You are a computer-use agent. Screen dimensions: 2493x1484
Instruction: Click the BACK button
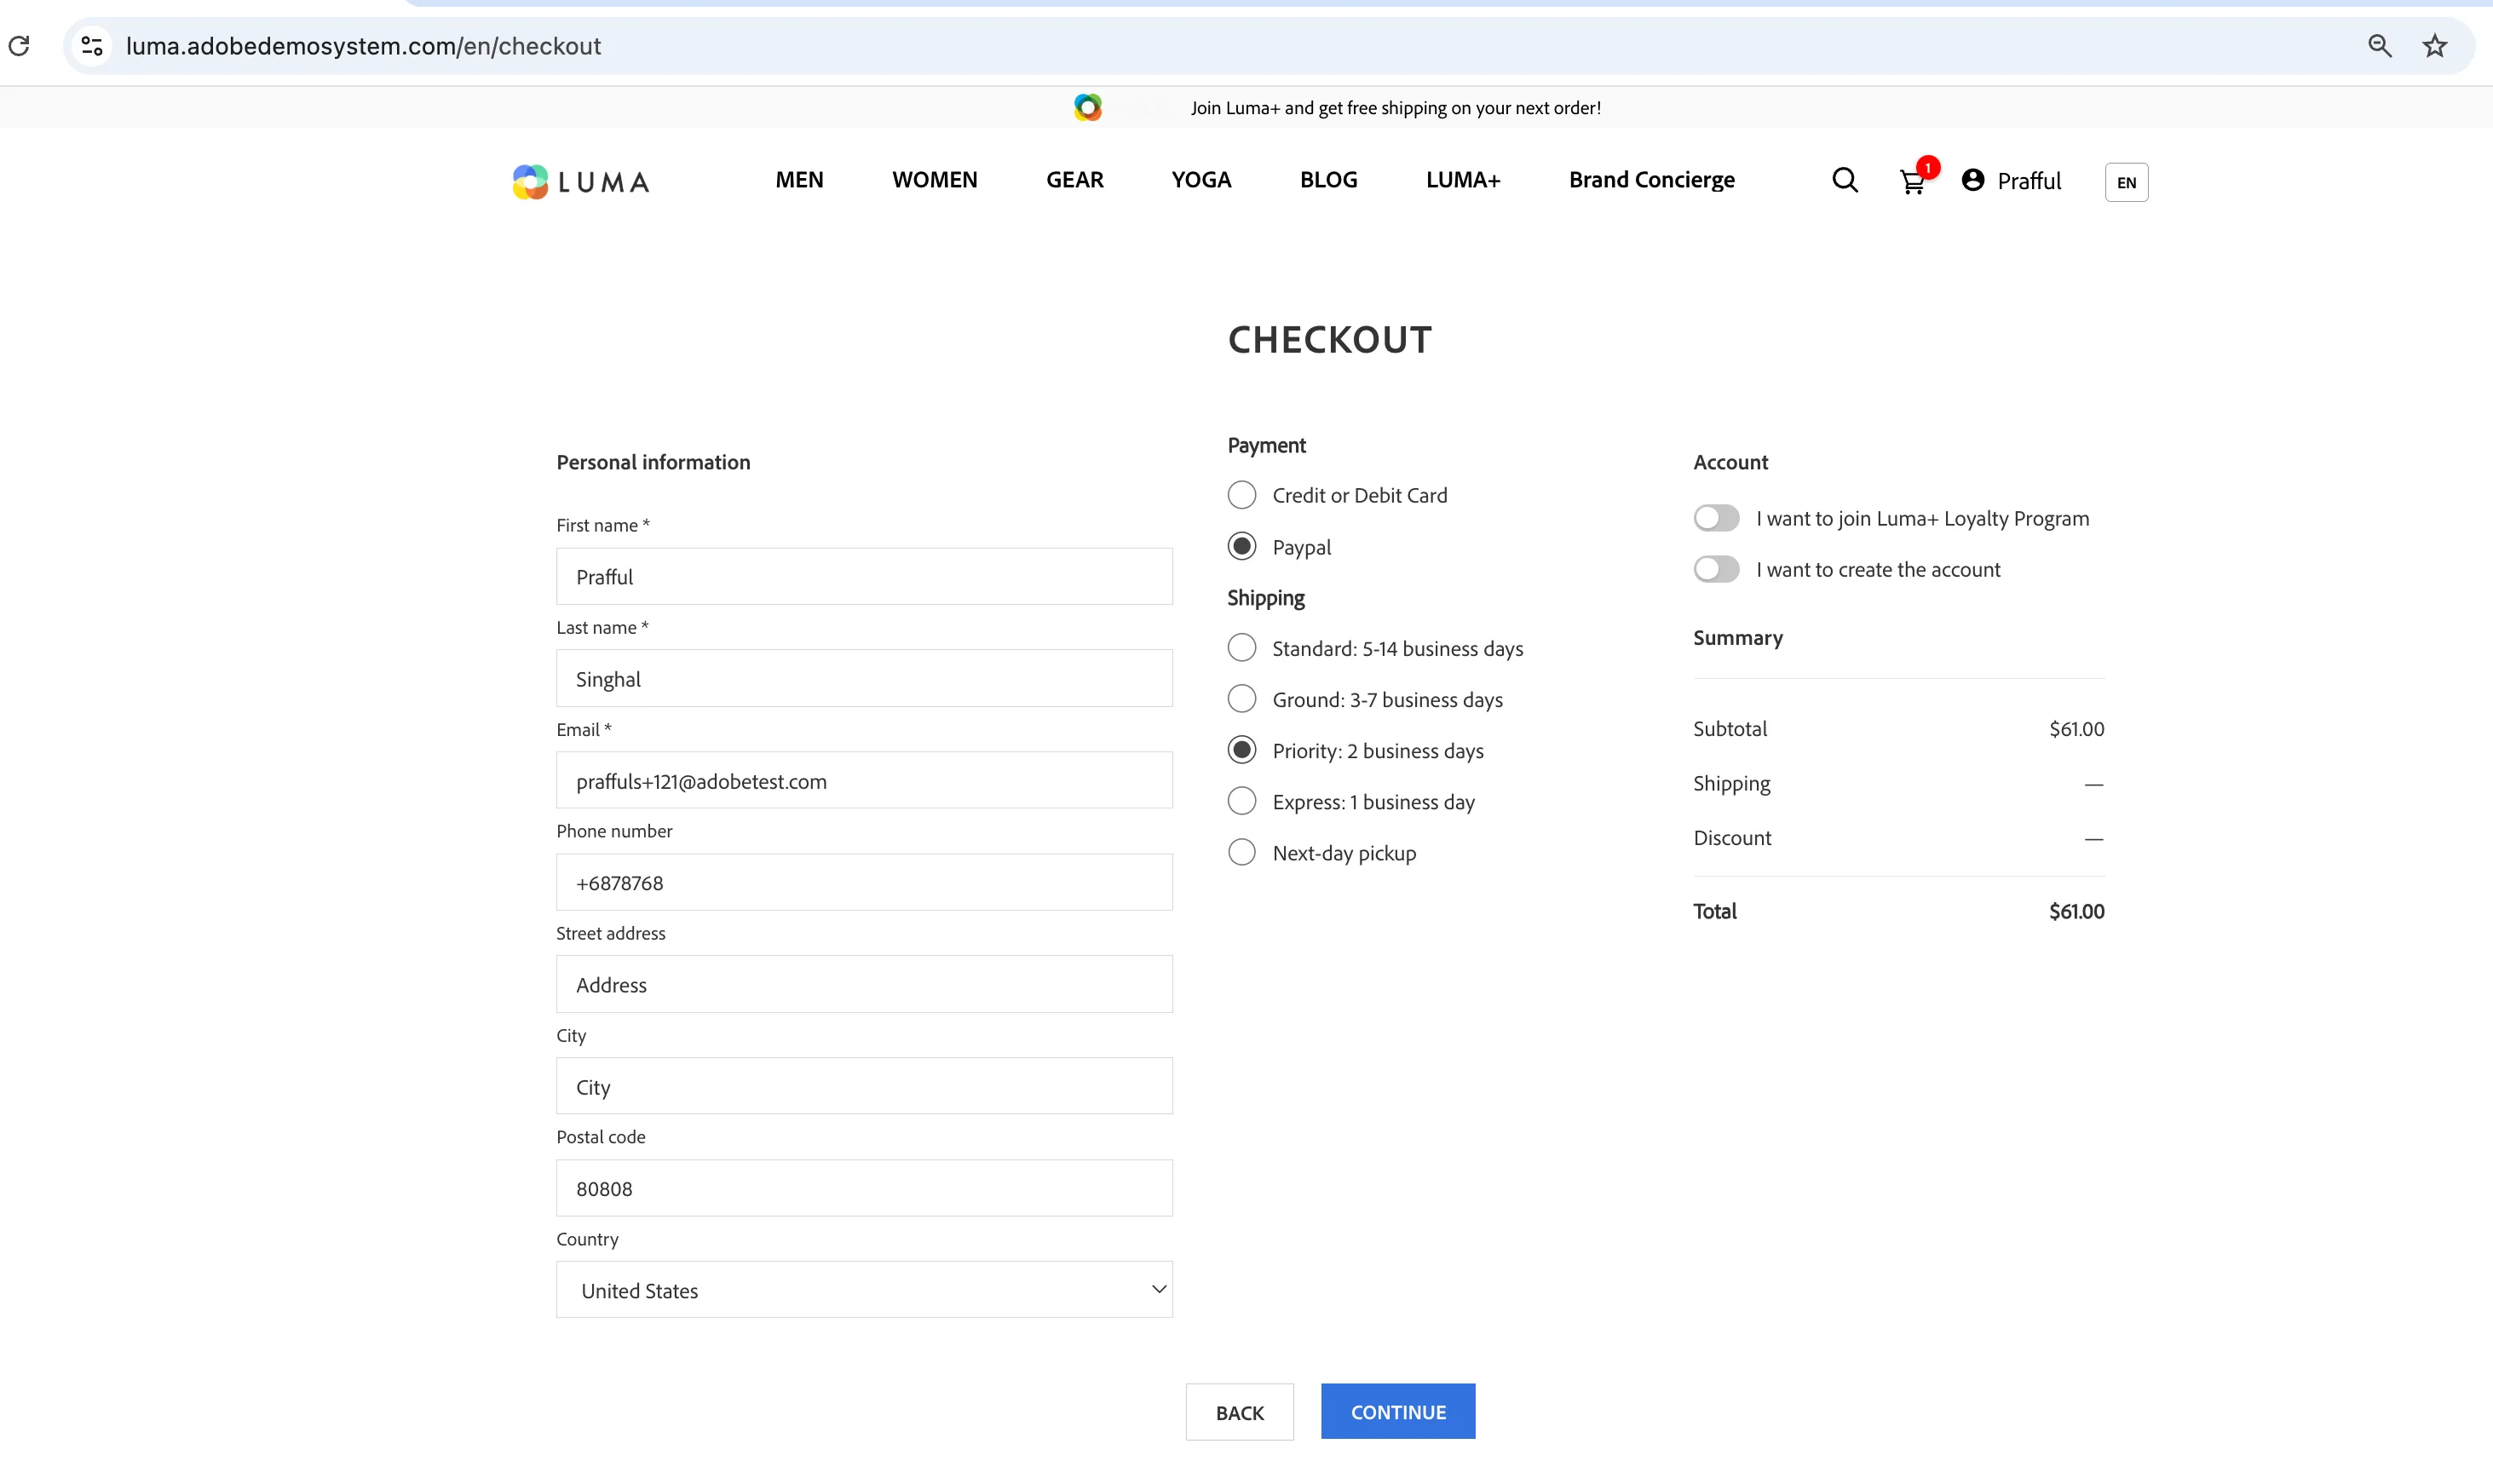pos(1240,1412)
